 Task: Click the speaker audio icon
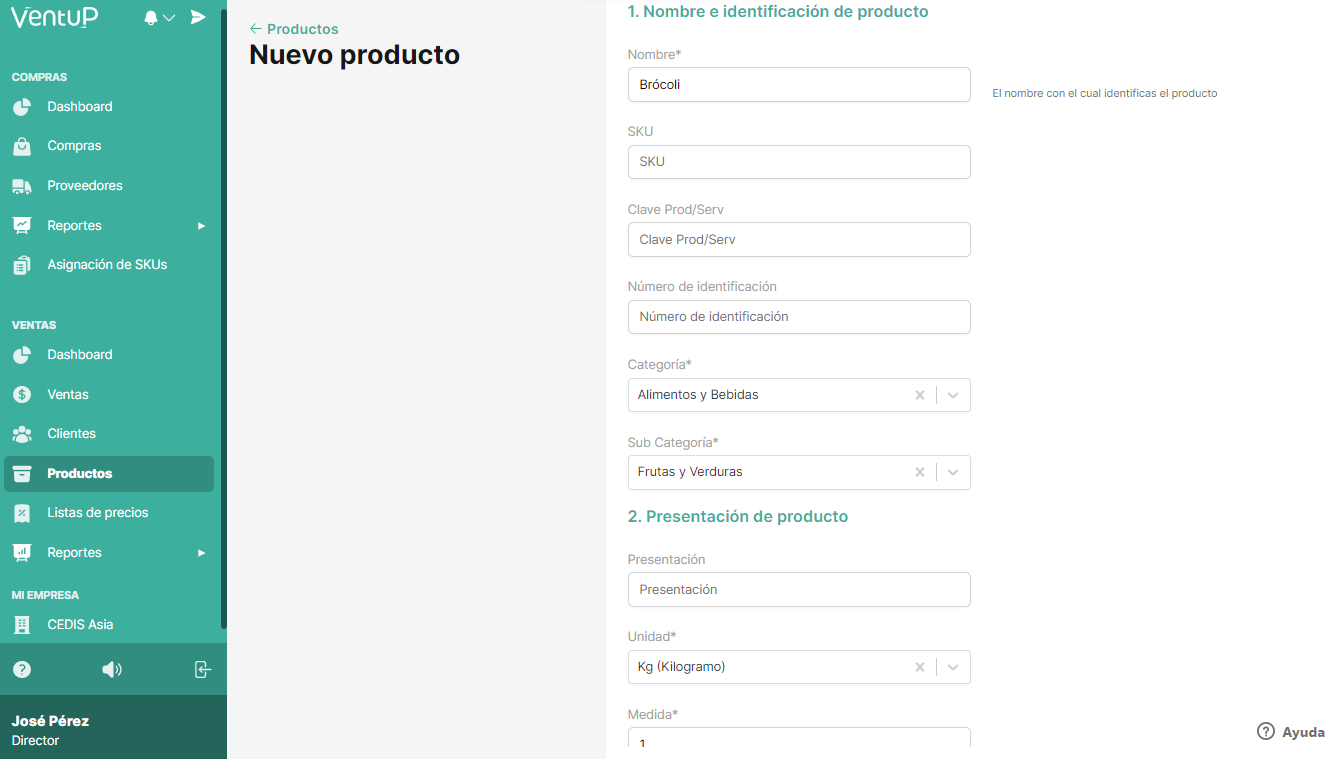point(112,669)
